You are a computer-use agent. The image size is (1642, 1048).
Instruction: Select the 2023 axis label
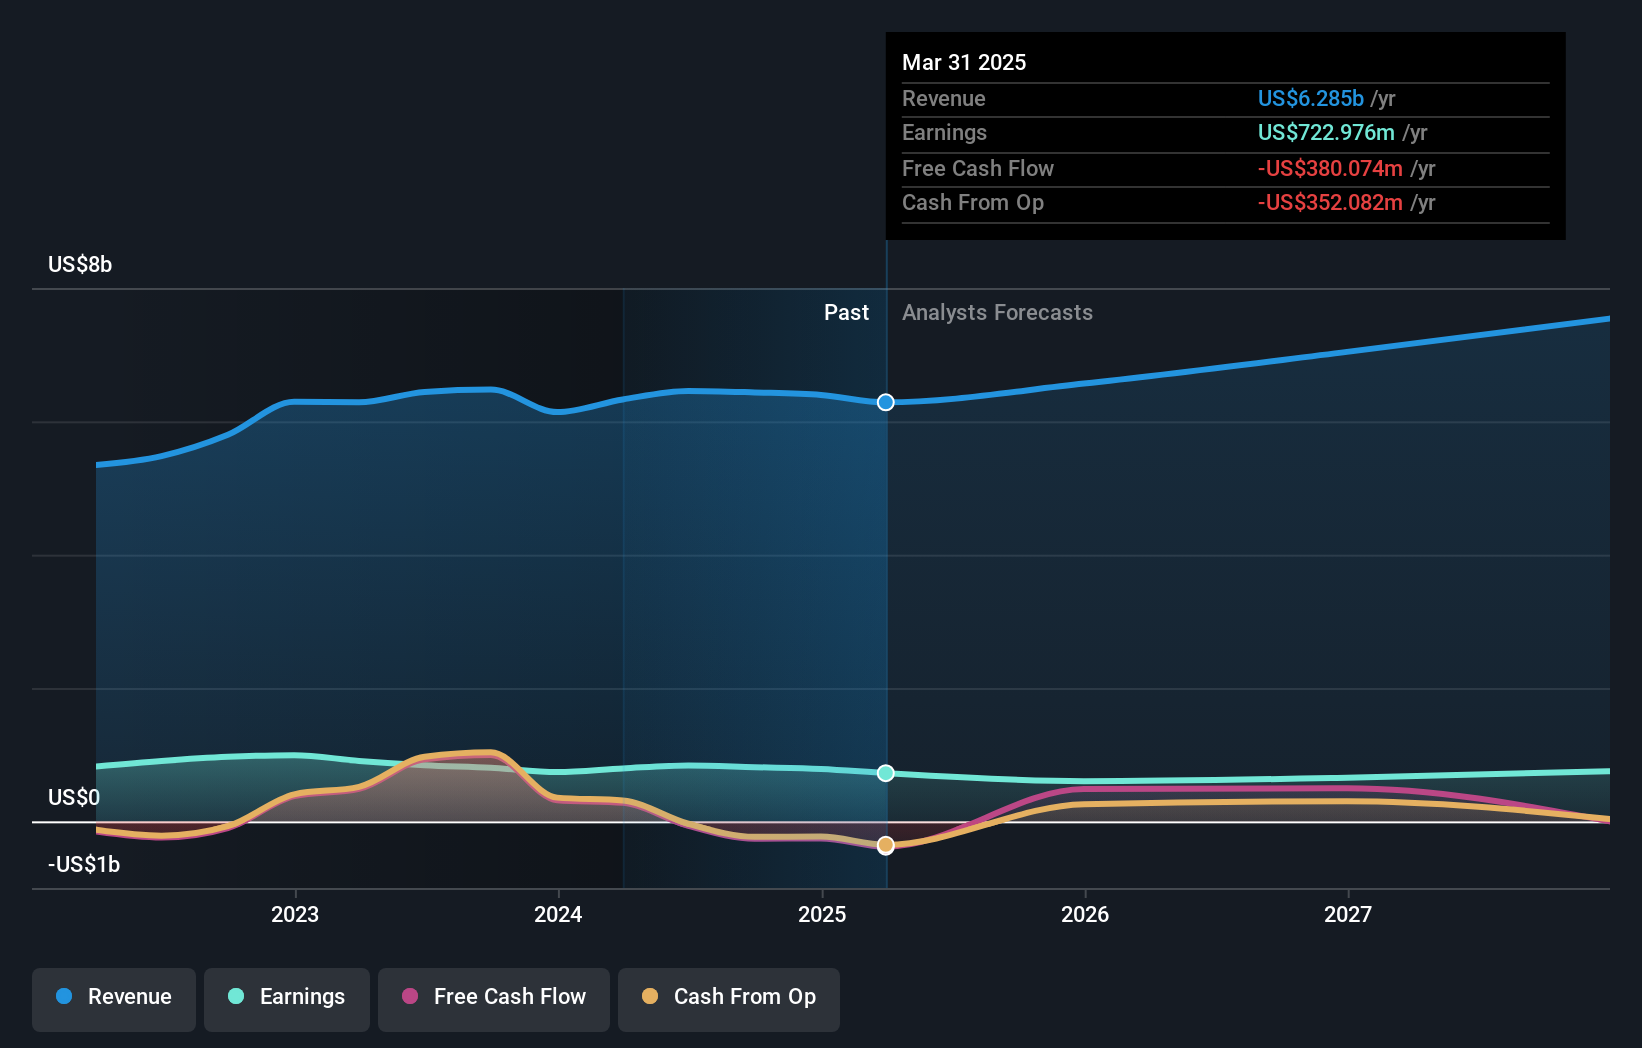pyautogui.click(x=295, y=914)
